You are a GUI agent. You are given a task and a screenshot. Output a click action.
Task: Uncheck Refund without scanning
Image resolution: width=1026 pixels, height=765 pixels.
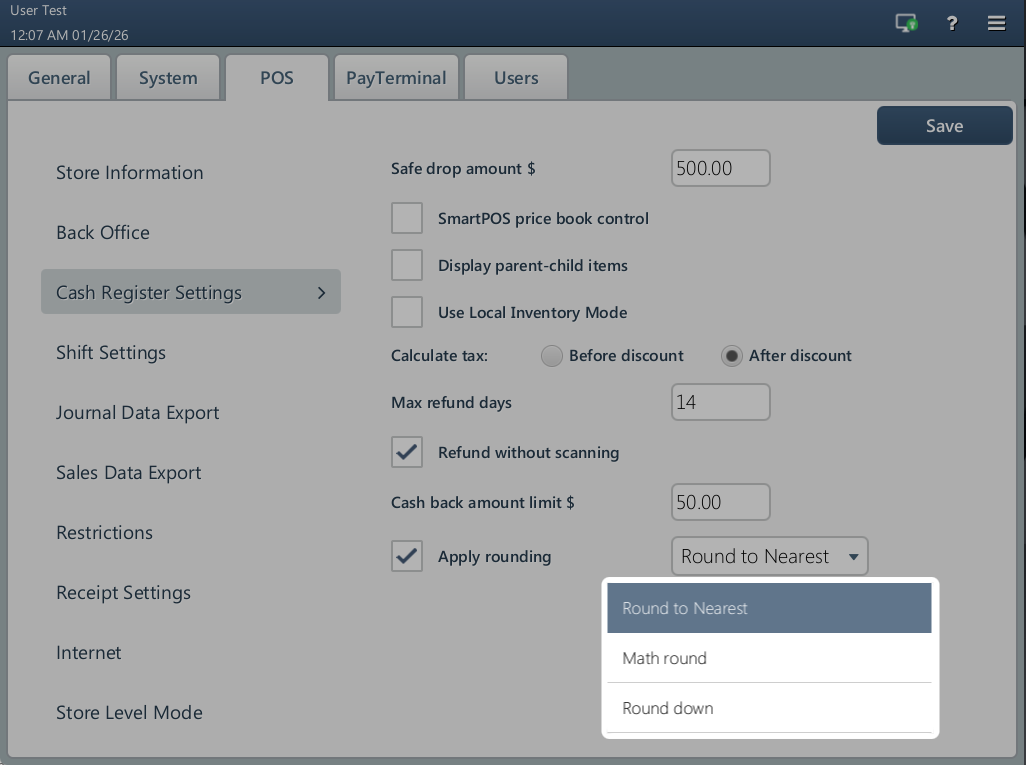pos(407,452)
